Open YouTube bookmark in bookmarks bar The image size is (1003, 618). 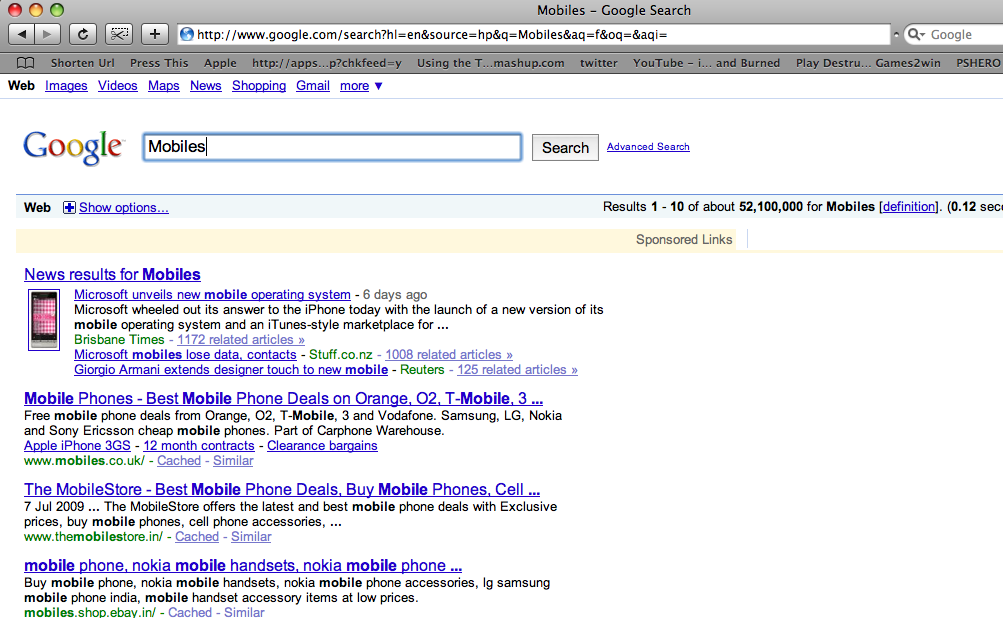click(706, 63)
